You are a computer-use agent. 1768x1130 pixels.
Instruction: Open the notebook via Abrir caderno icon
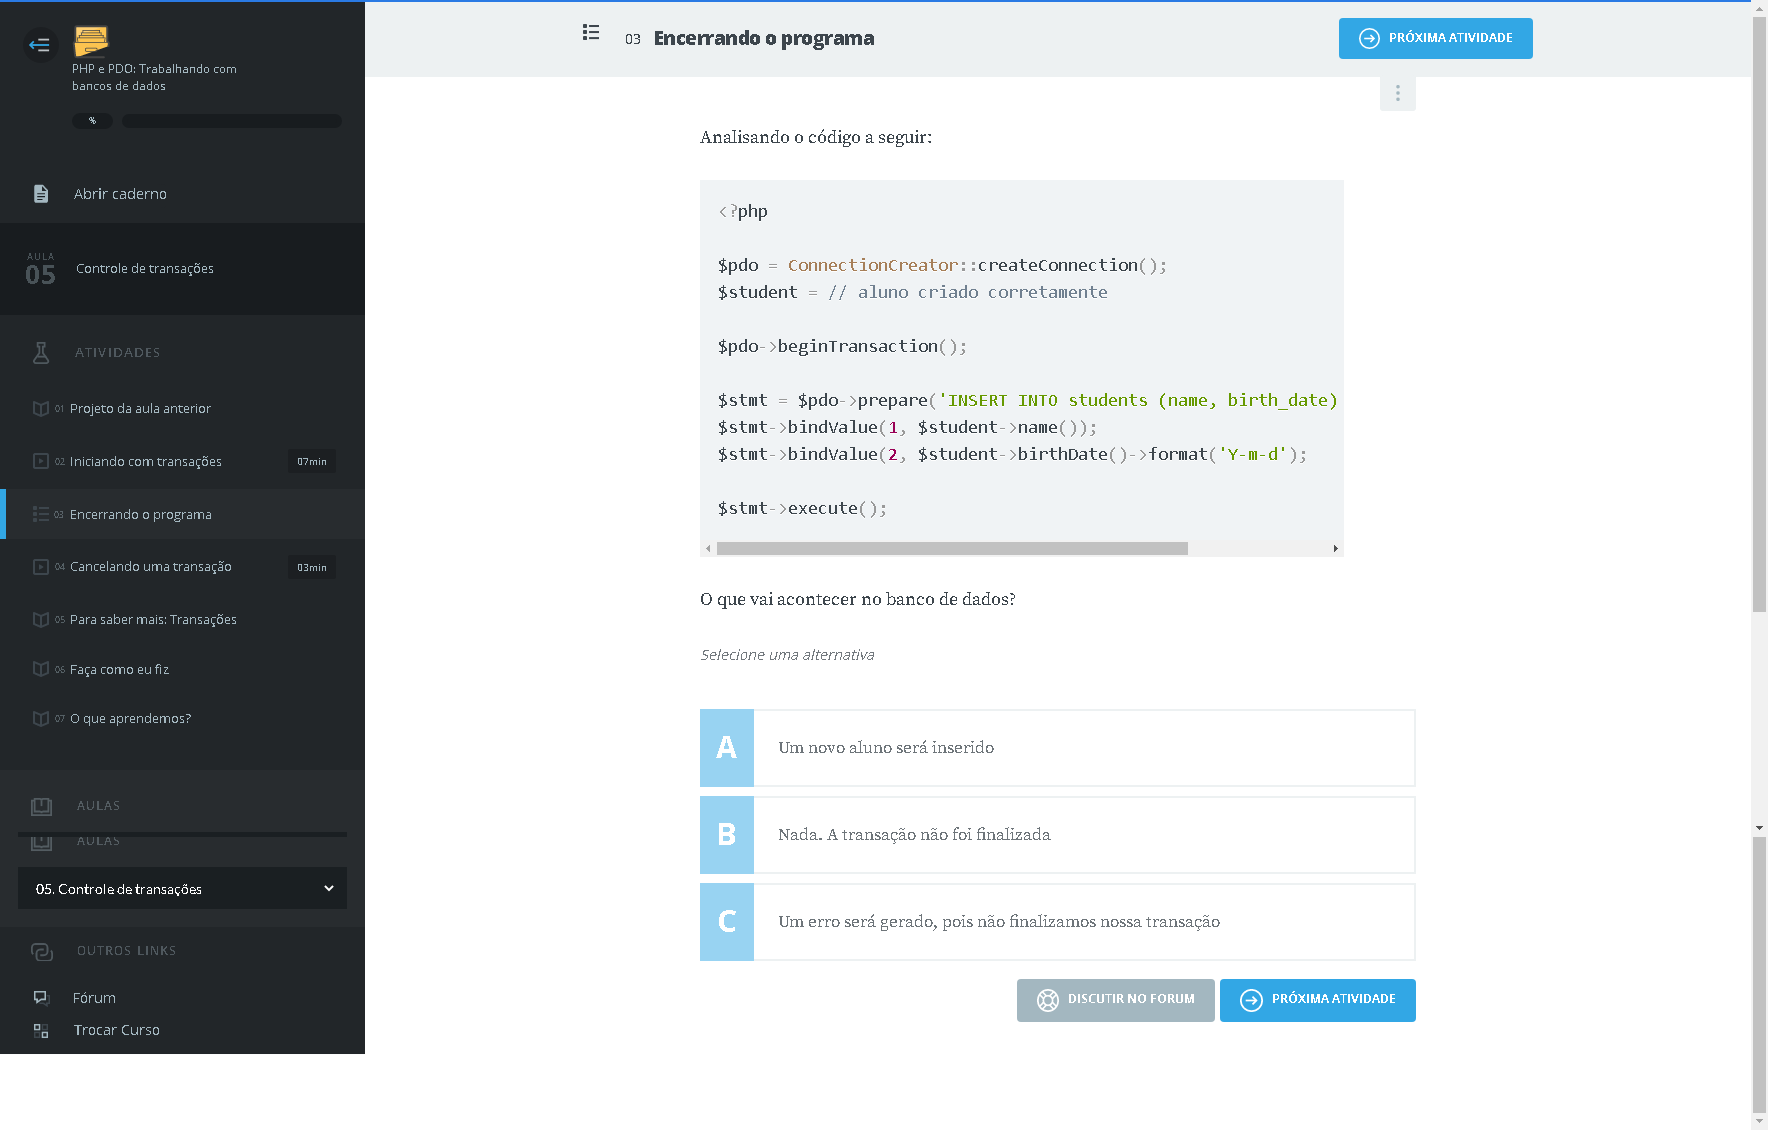[41, 194]
